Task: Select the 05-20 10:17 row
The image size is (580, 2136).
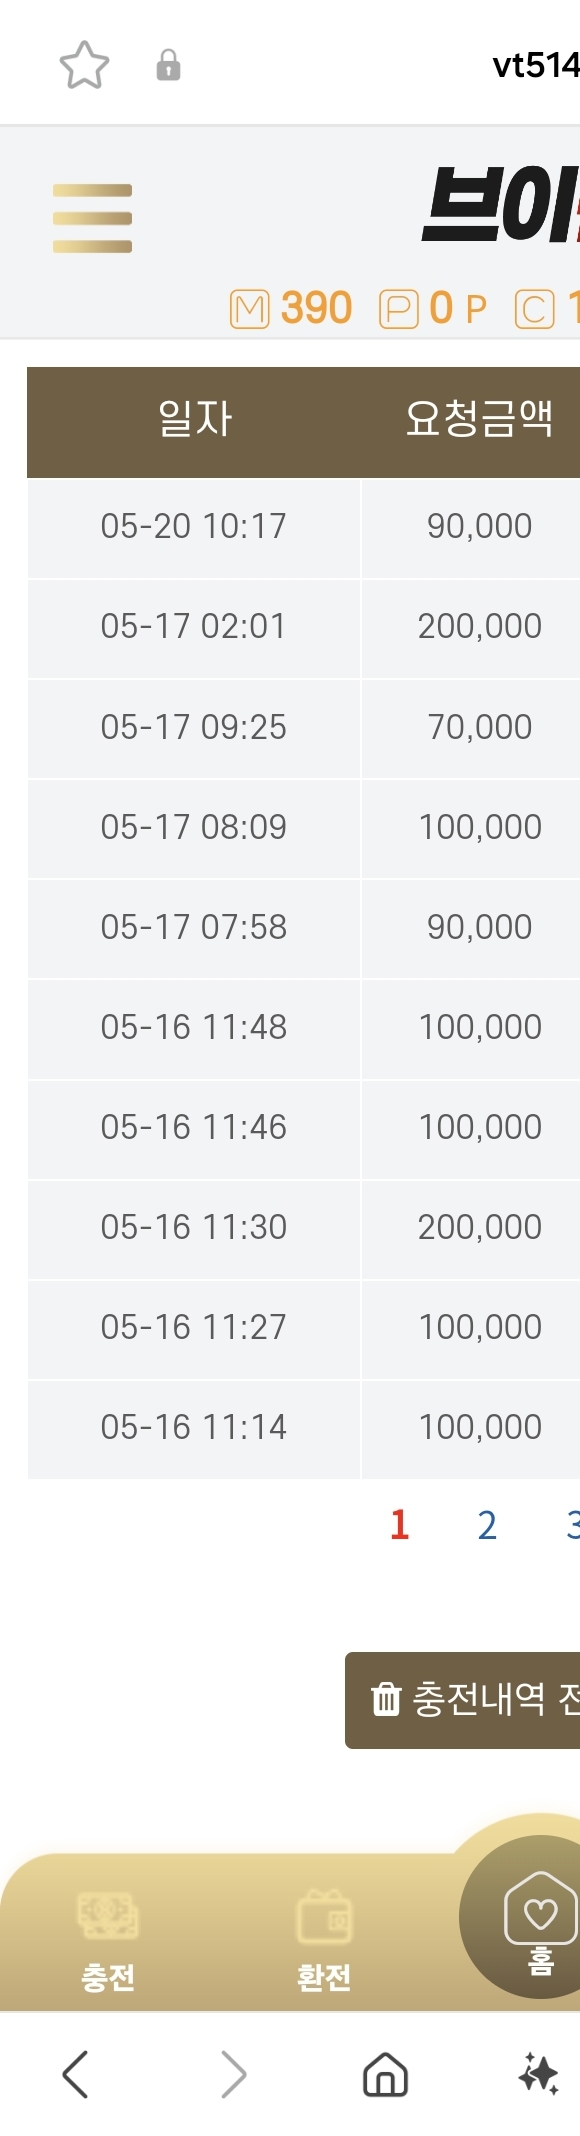Action: click(x=303, y=527)
